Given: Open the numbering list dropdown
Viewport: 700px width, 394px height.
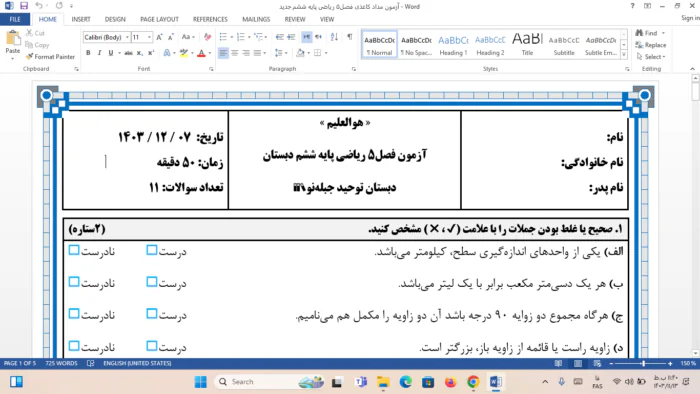Looking at the screenshot, I should [x=249, y=37].
